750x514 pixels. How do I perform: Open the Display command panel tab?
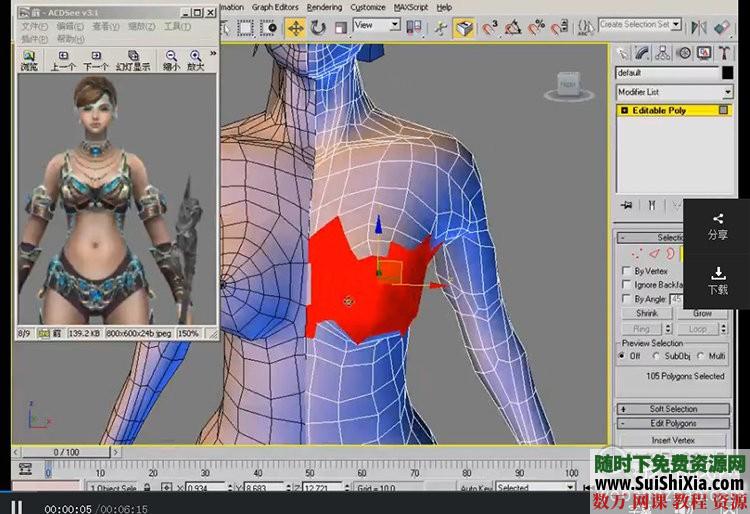tap(704, 54)
